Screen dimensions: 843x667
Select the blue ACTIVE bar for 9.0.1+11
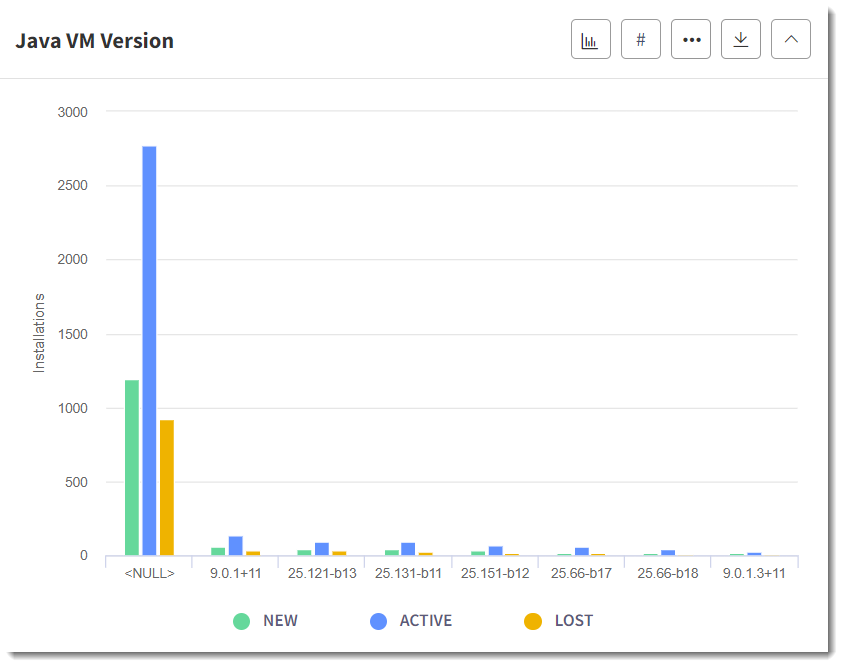[x=235, y=546]
